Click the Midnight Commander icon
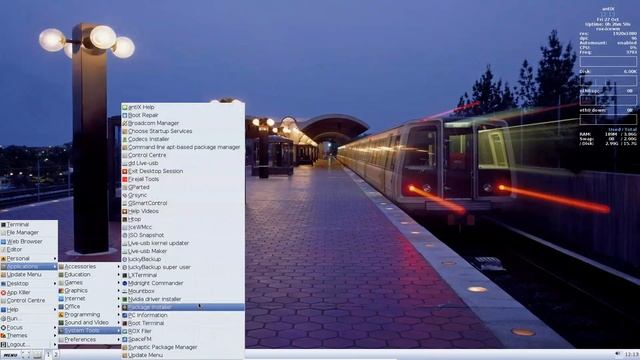The image size is (640, 360). [125, 283]
